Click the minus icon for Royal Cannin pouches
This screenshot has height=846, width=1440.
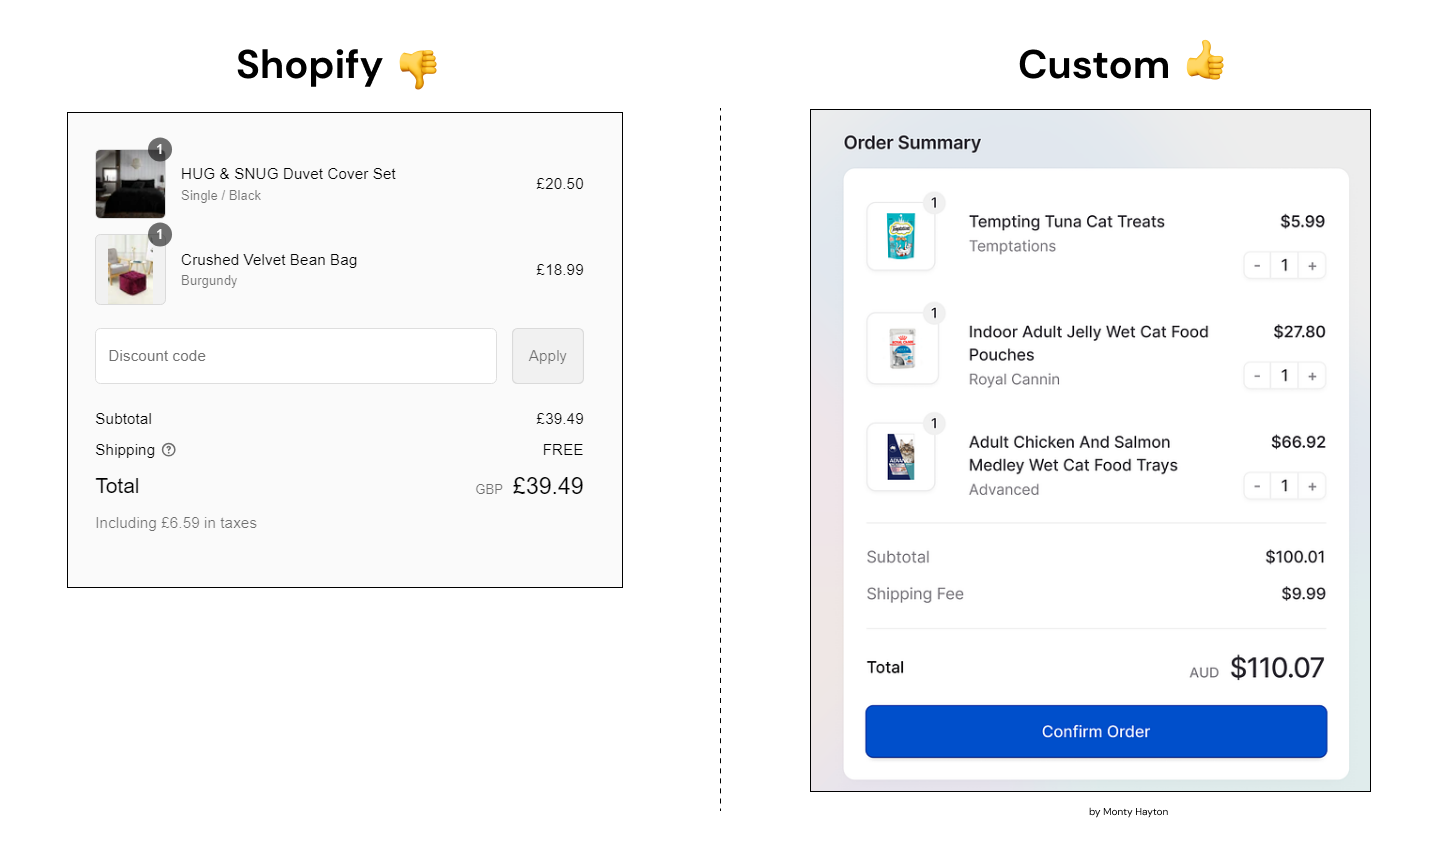1257,375
